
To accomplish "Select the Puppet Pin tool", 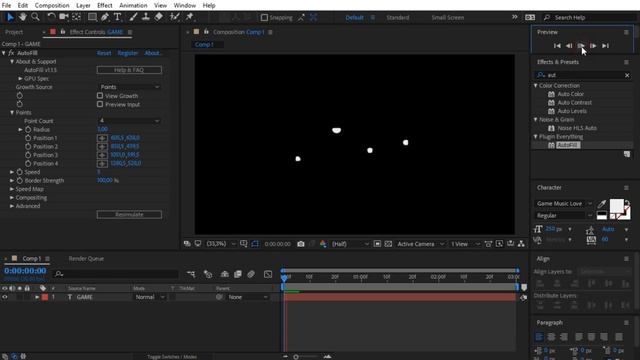I will point(189,17).
